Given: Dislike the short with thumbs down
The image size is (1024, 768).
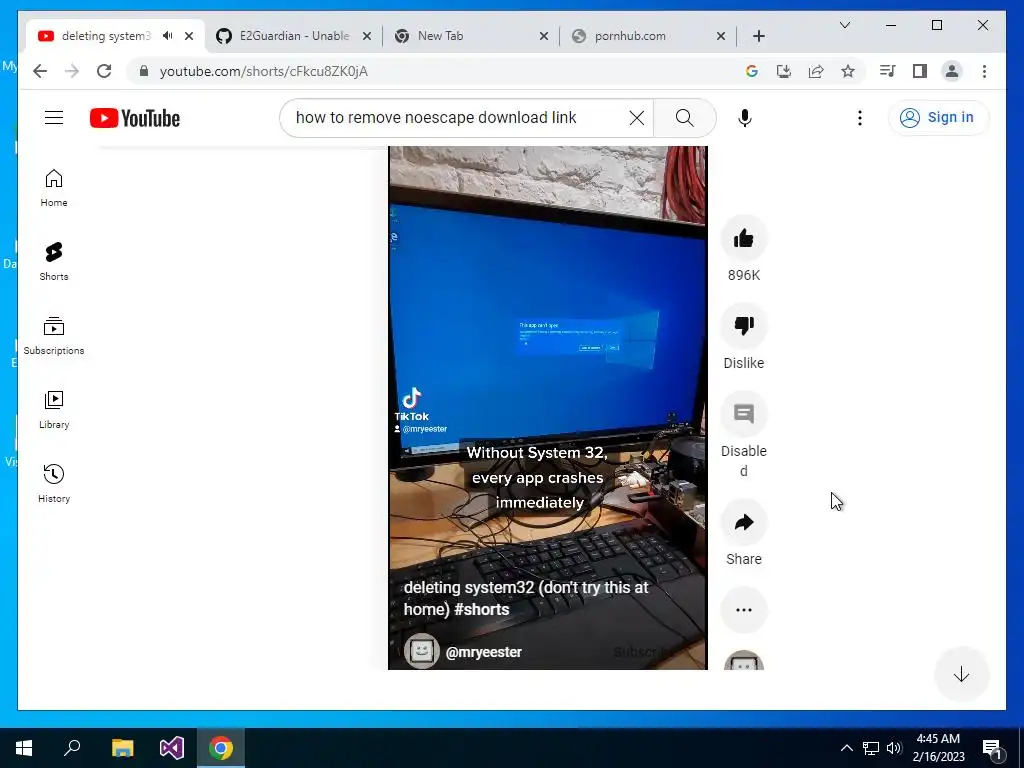Looking at the screenshot, I should point(744,325).
